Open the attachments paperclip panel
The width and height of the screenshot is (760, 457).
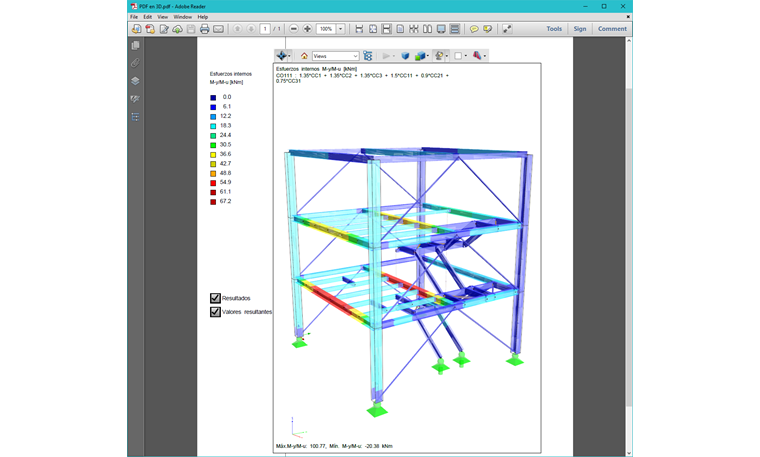click(x=135, y=63)
